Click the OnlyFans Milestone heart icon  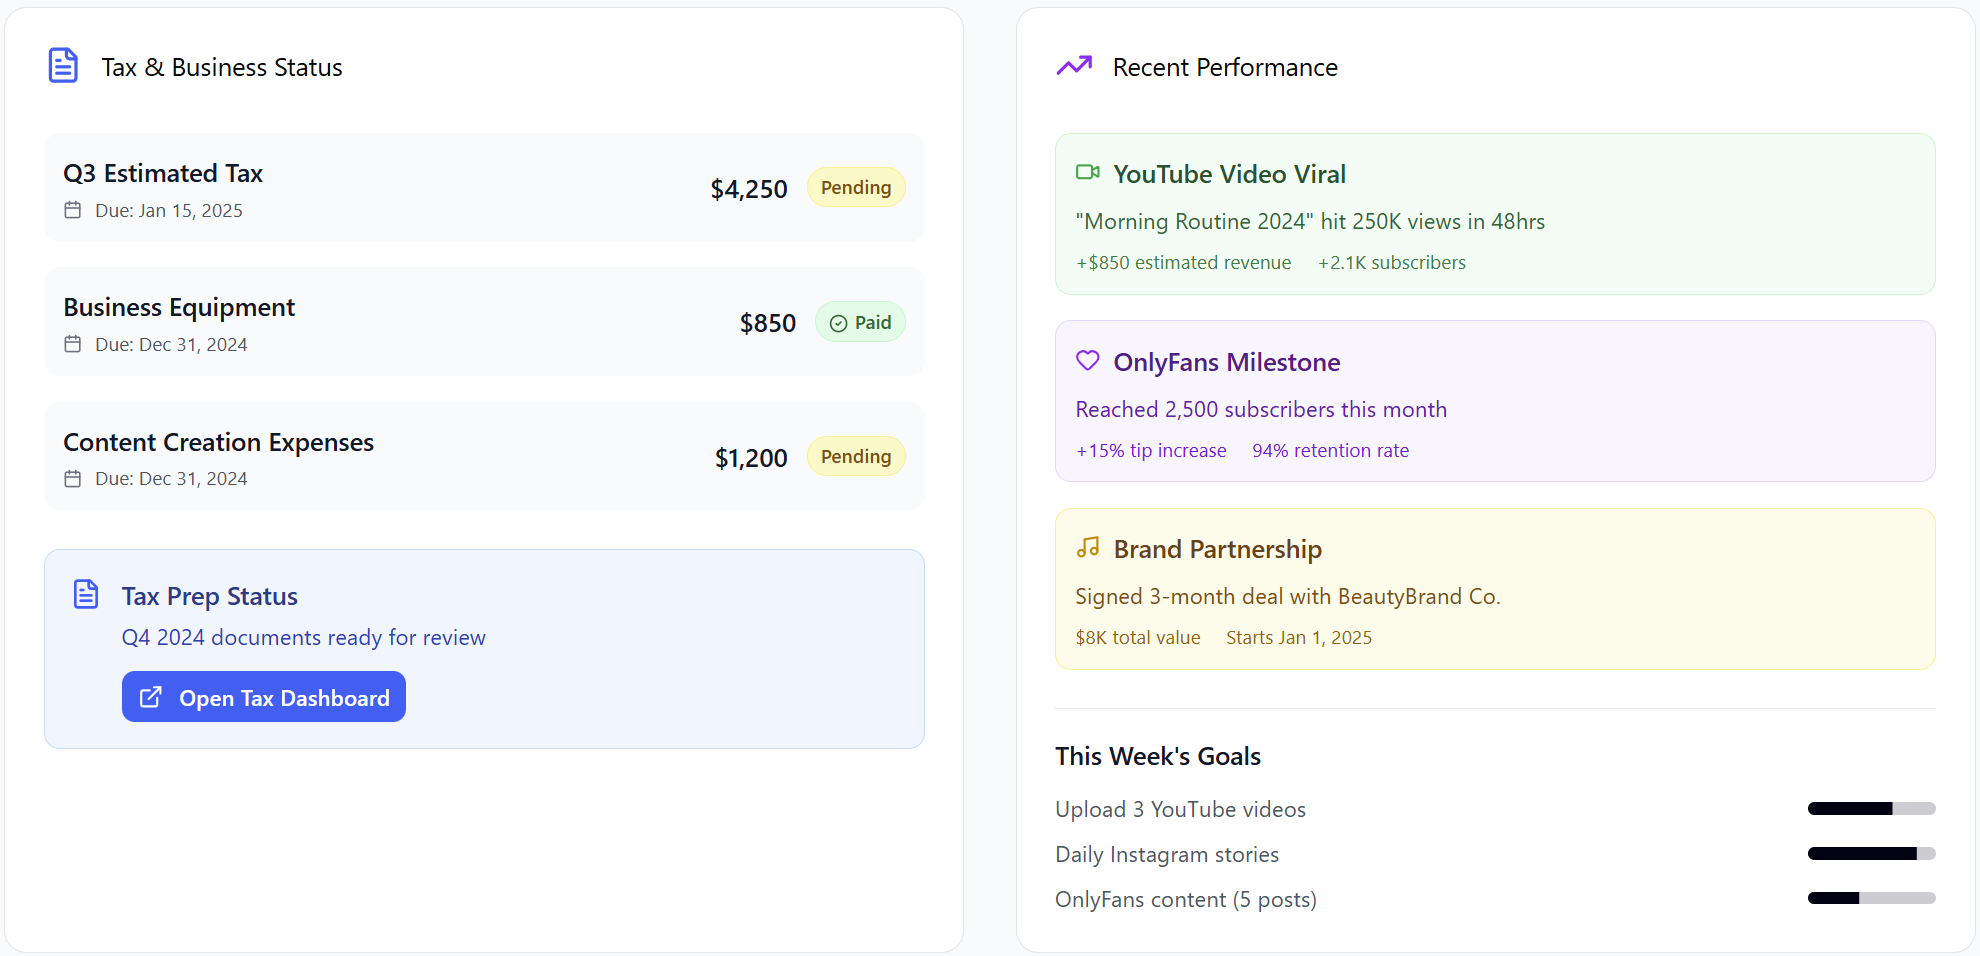click(1088, 360)
